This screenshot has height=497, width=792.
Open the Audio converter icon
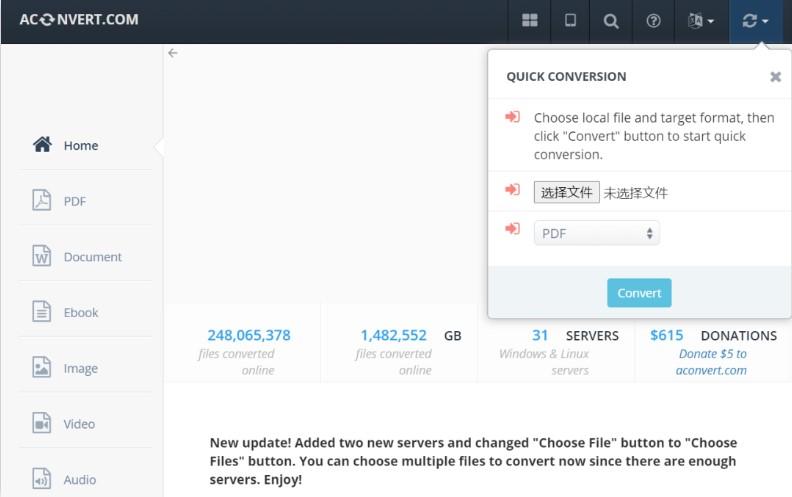[x=41, y=478]
